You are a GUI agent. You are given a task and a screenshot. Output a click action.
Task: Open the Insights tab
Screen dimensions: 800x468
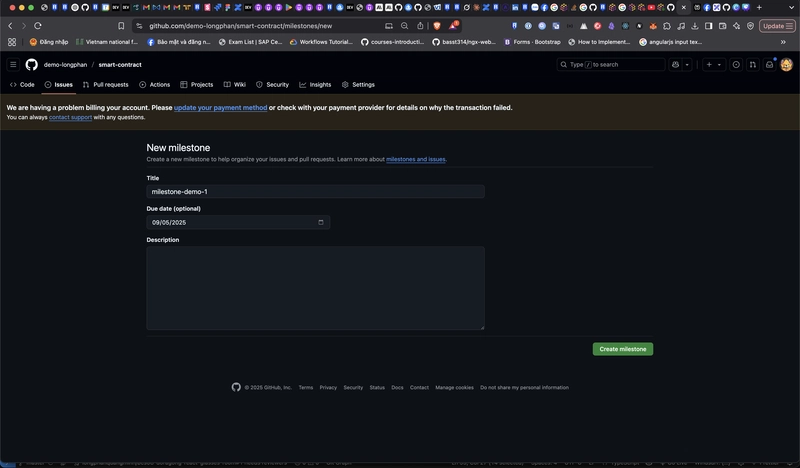point(315,85)
